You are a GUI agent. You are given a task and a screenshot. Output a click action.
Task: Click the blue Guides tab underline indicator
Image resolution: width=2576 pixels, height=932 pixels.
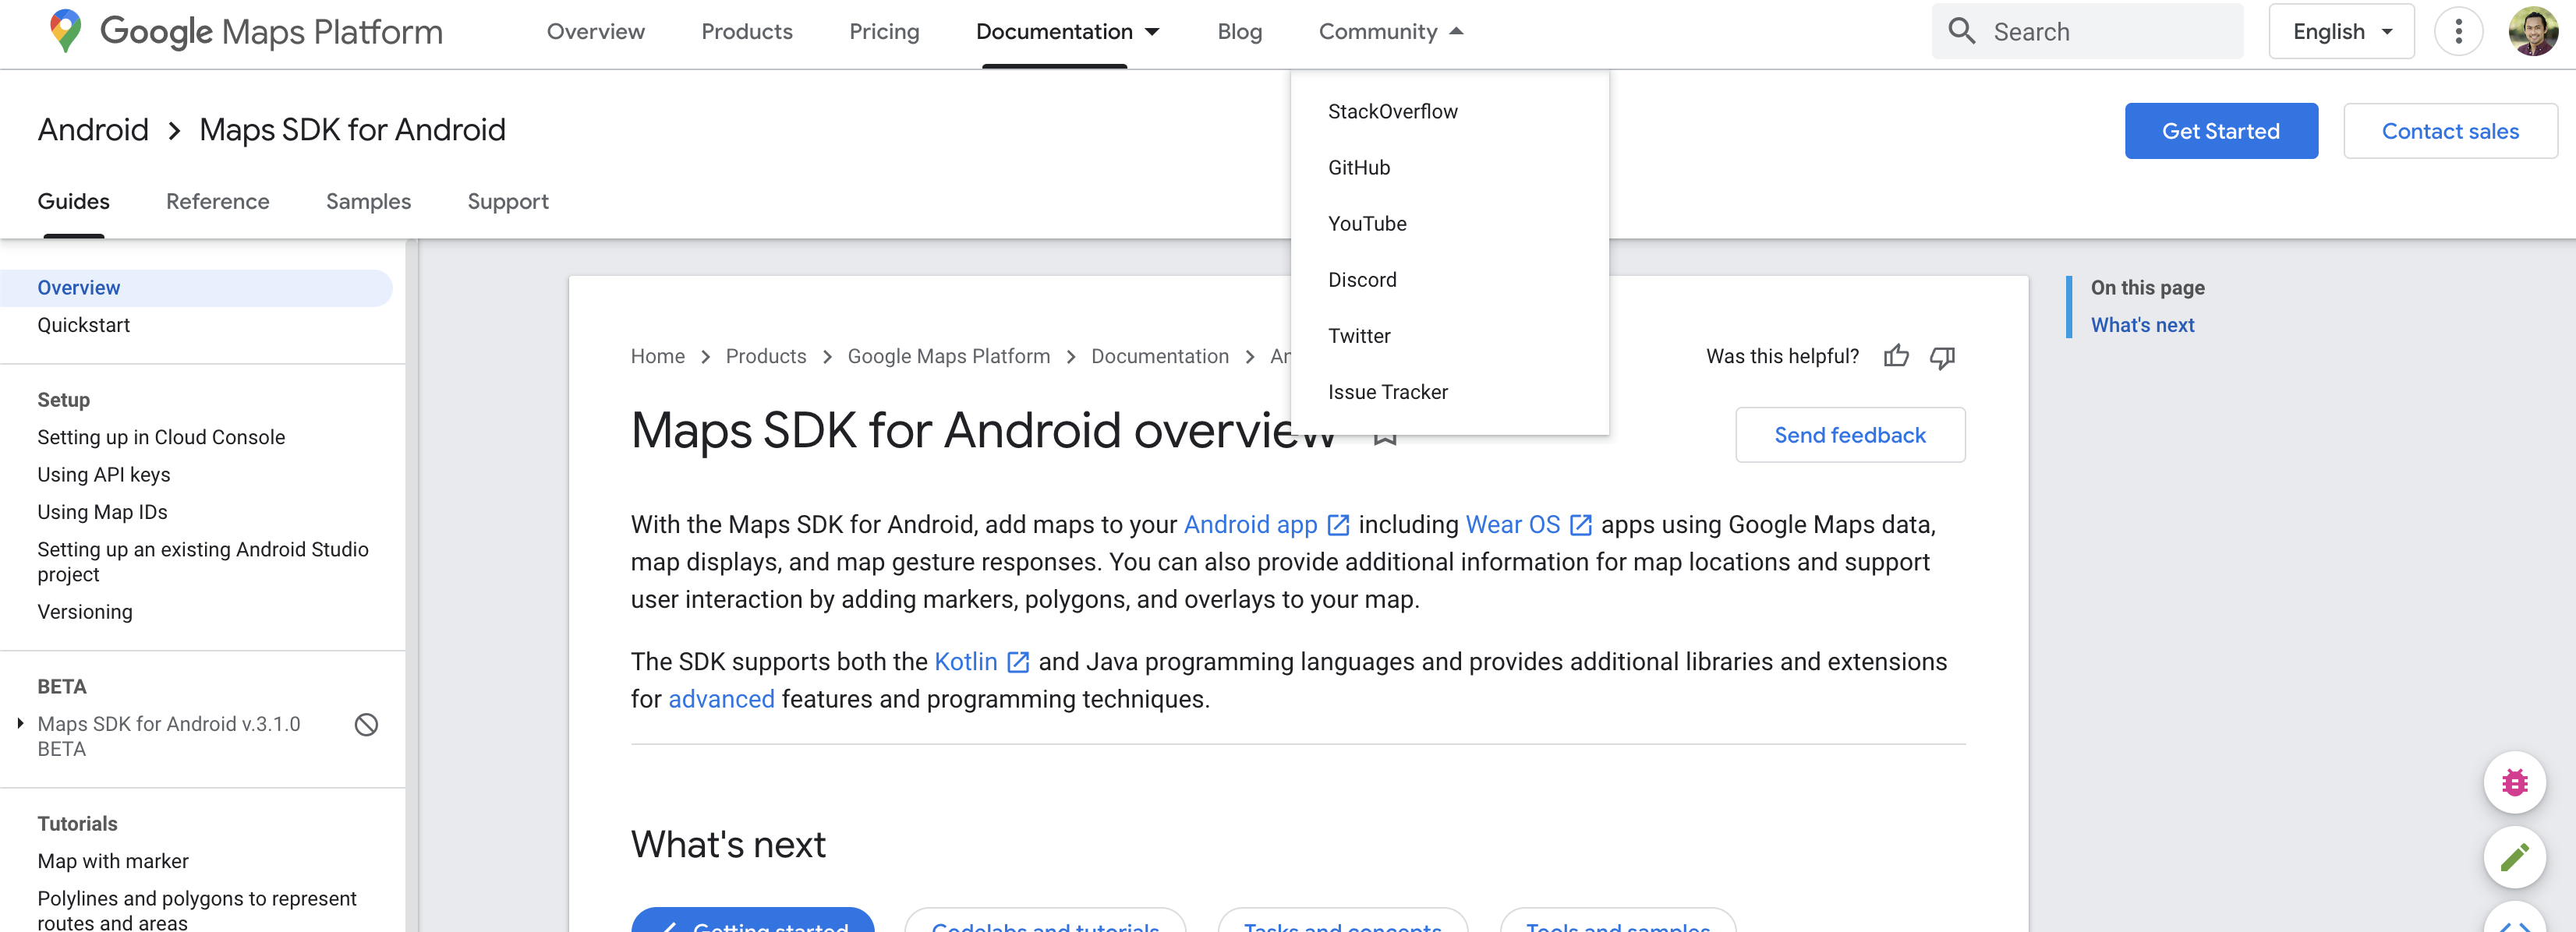pyautogui.click(x=73, y=237)
